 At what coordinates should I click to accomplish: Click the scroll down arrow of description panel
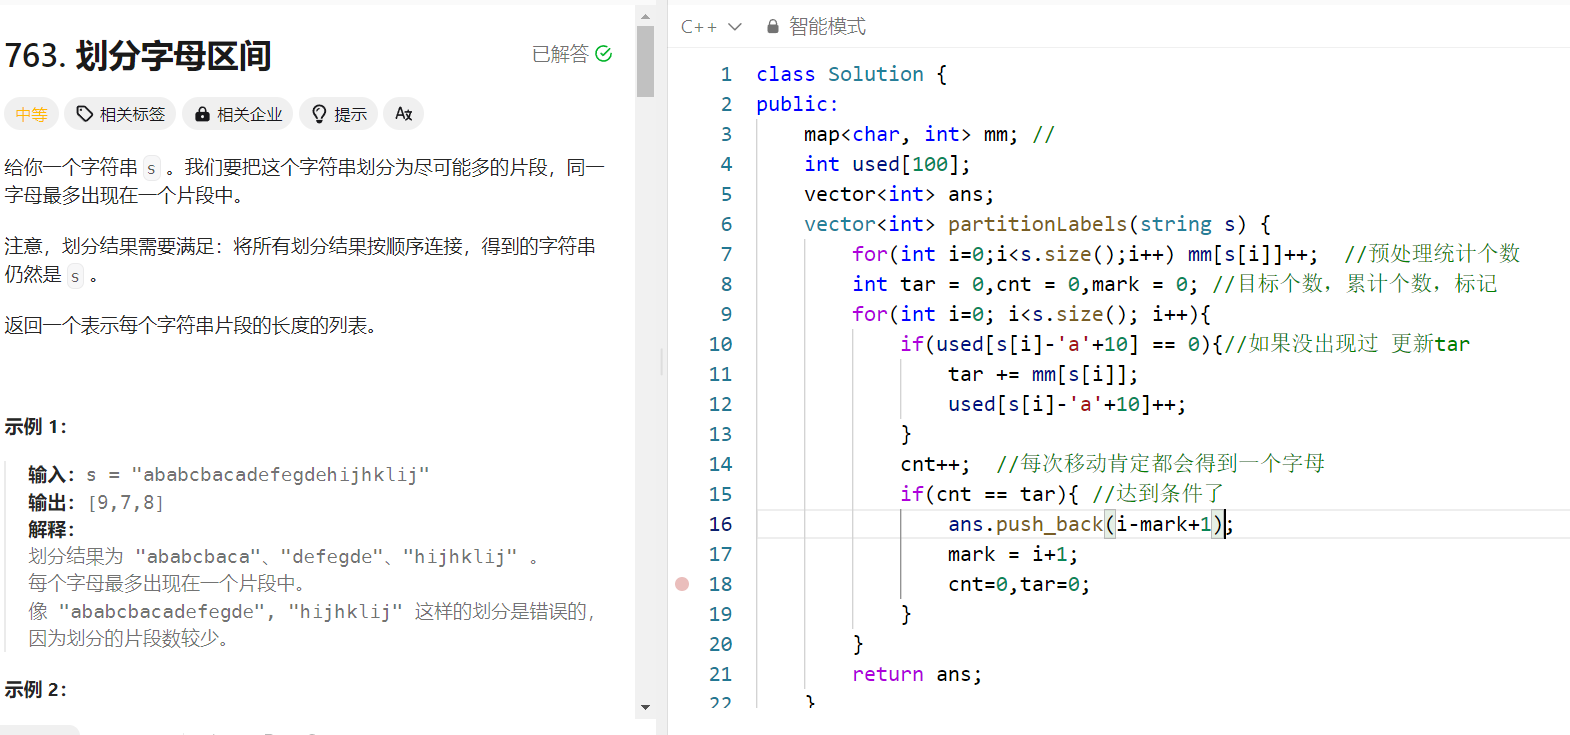645,707
